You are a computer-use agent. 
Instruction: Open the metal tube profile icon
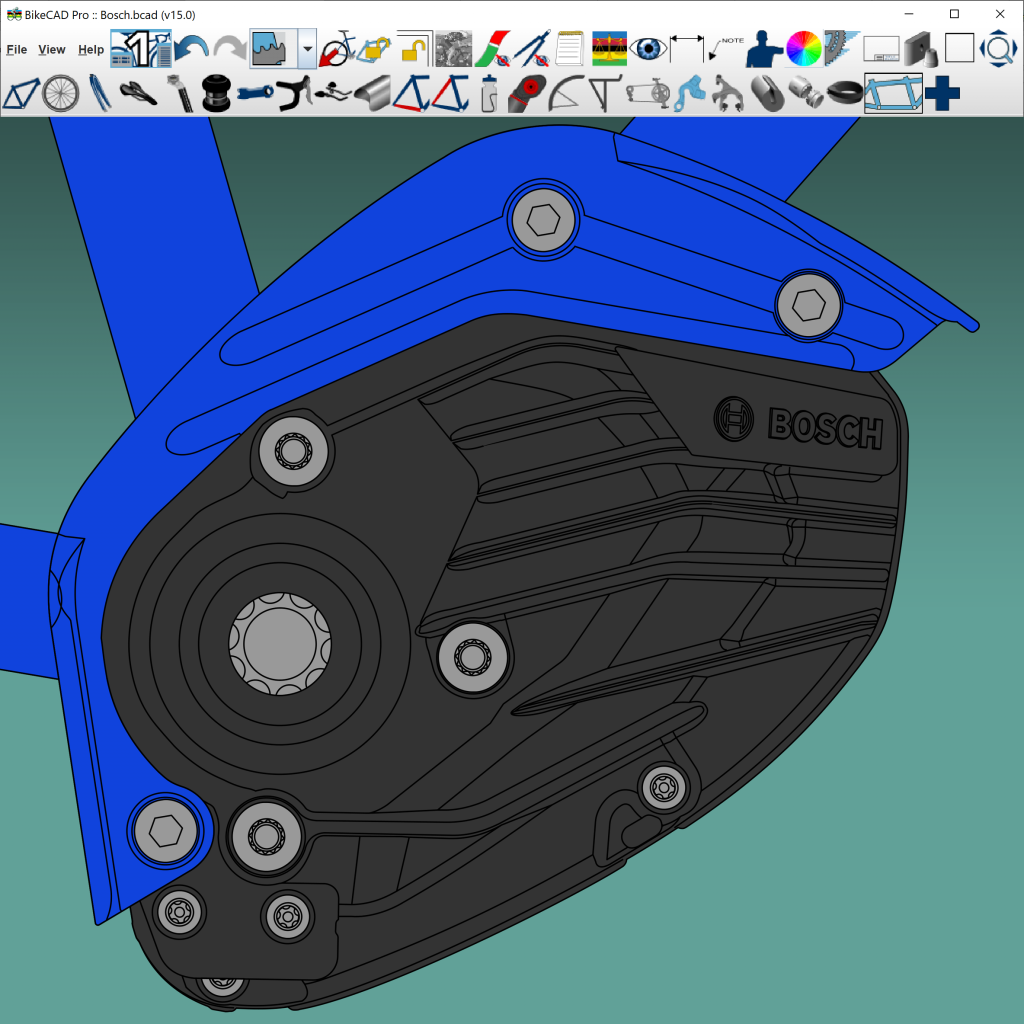[372, 94]
